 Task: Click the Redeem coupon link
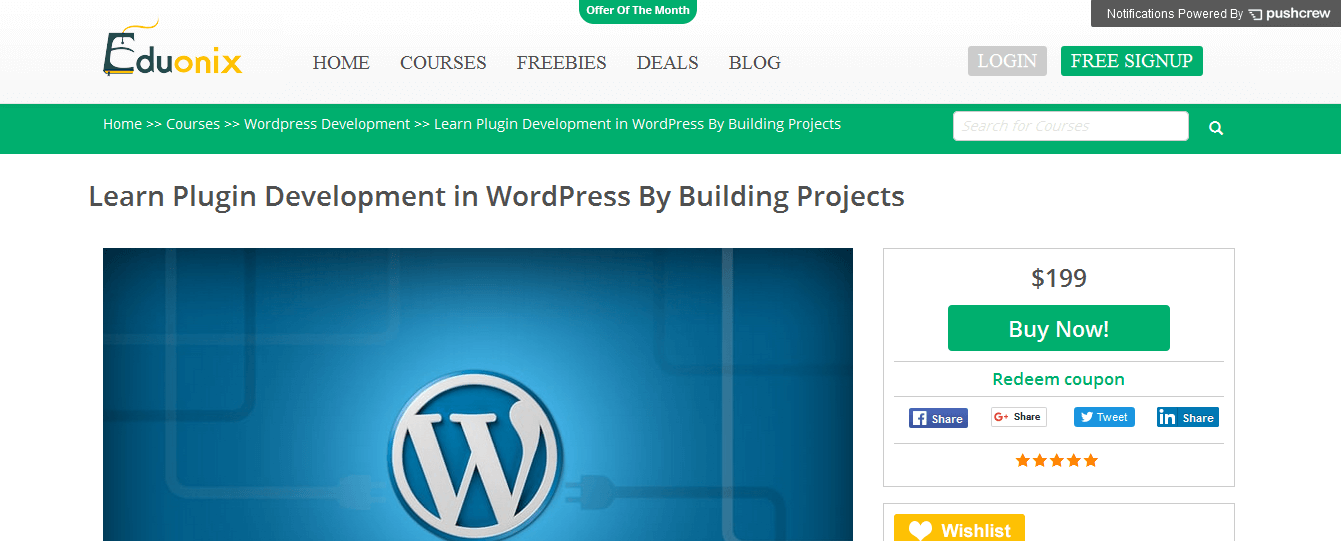[1058, 379]
